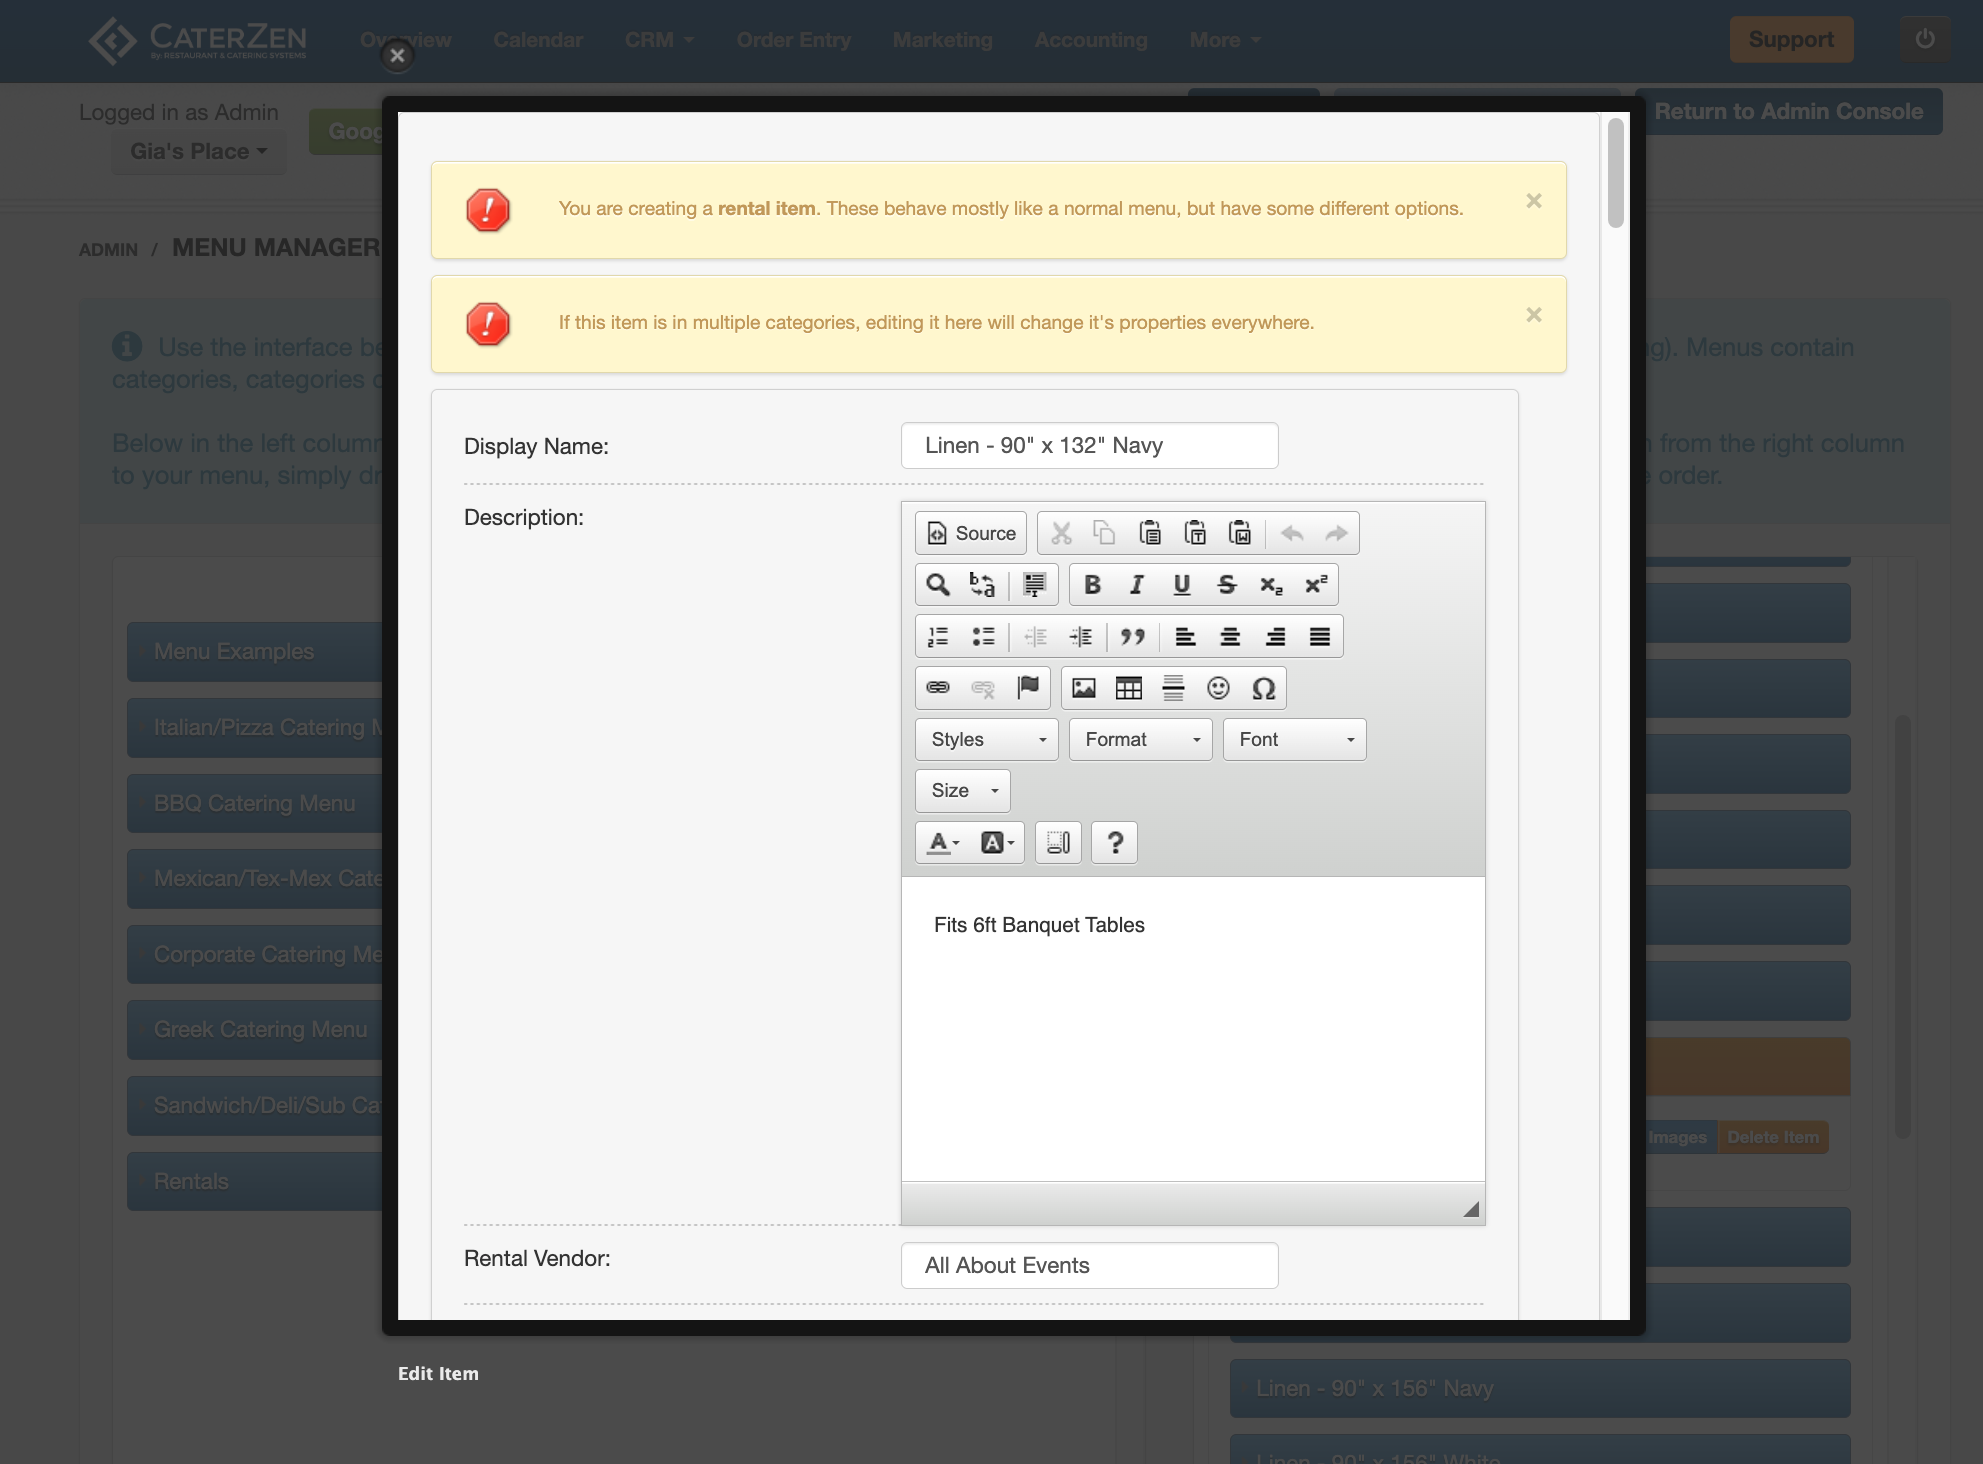Screen dimensions: 1983x1464
Task: Apply block quote formatting
Action: pyautogui.click(x=1132, y=637)
